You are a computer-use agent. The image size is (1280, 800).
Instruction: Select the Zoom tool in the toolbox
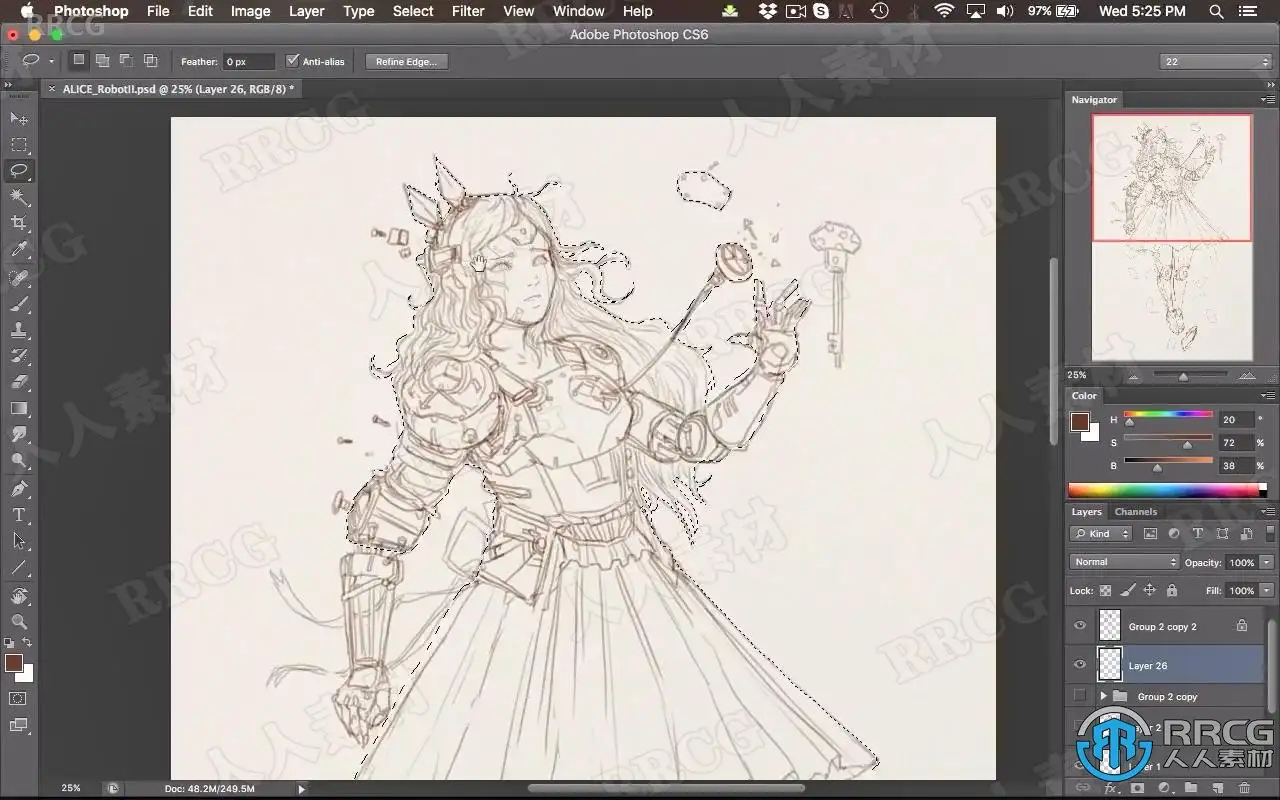(19, 622)
